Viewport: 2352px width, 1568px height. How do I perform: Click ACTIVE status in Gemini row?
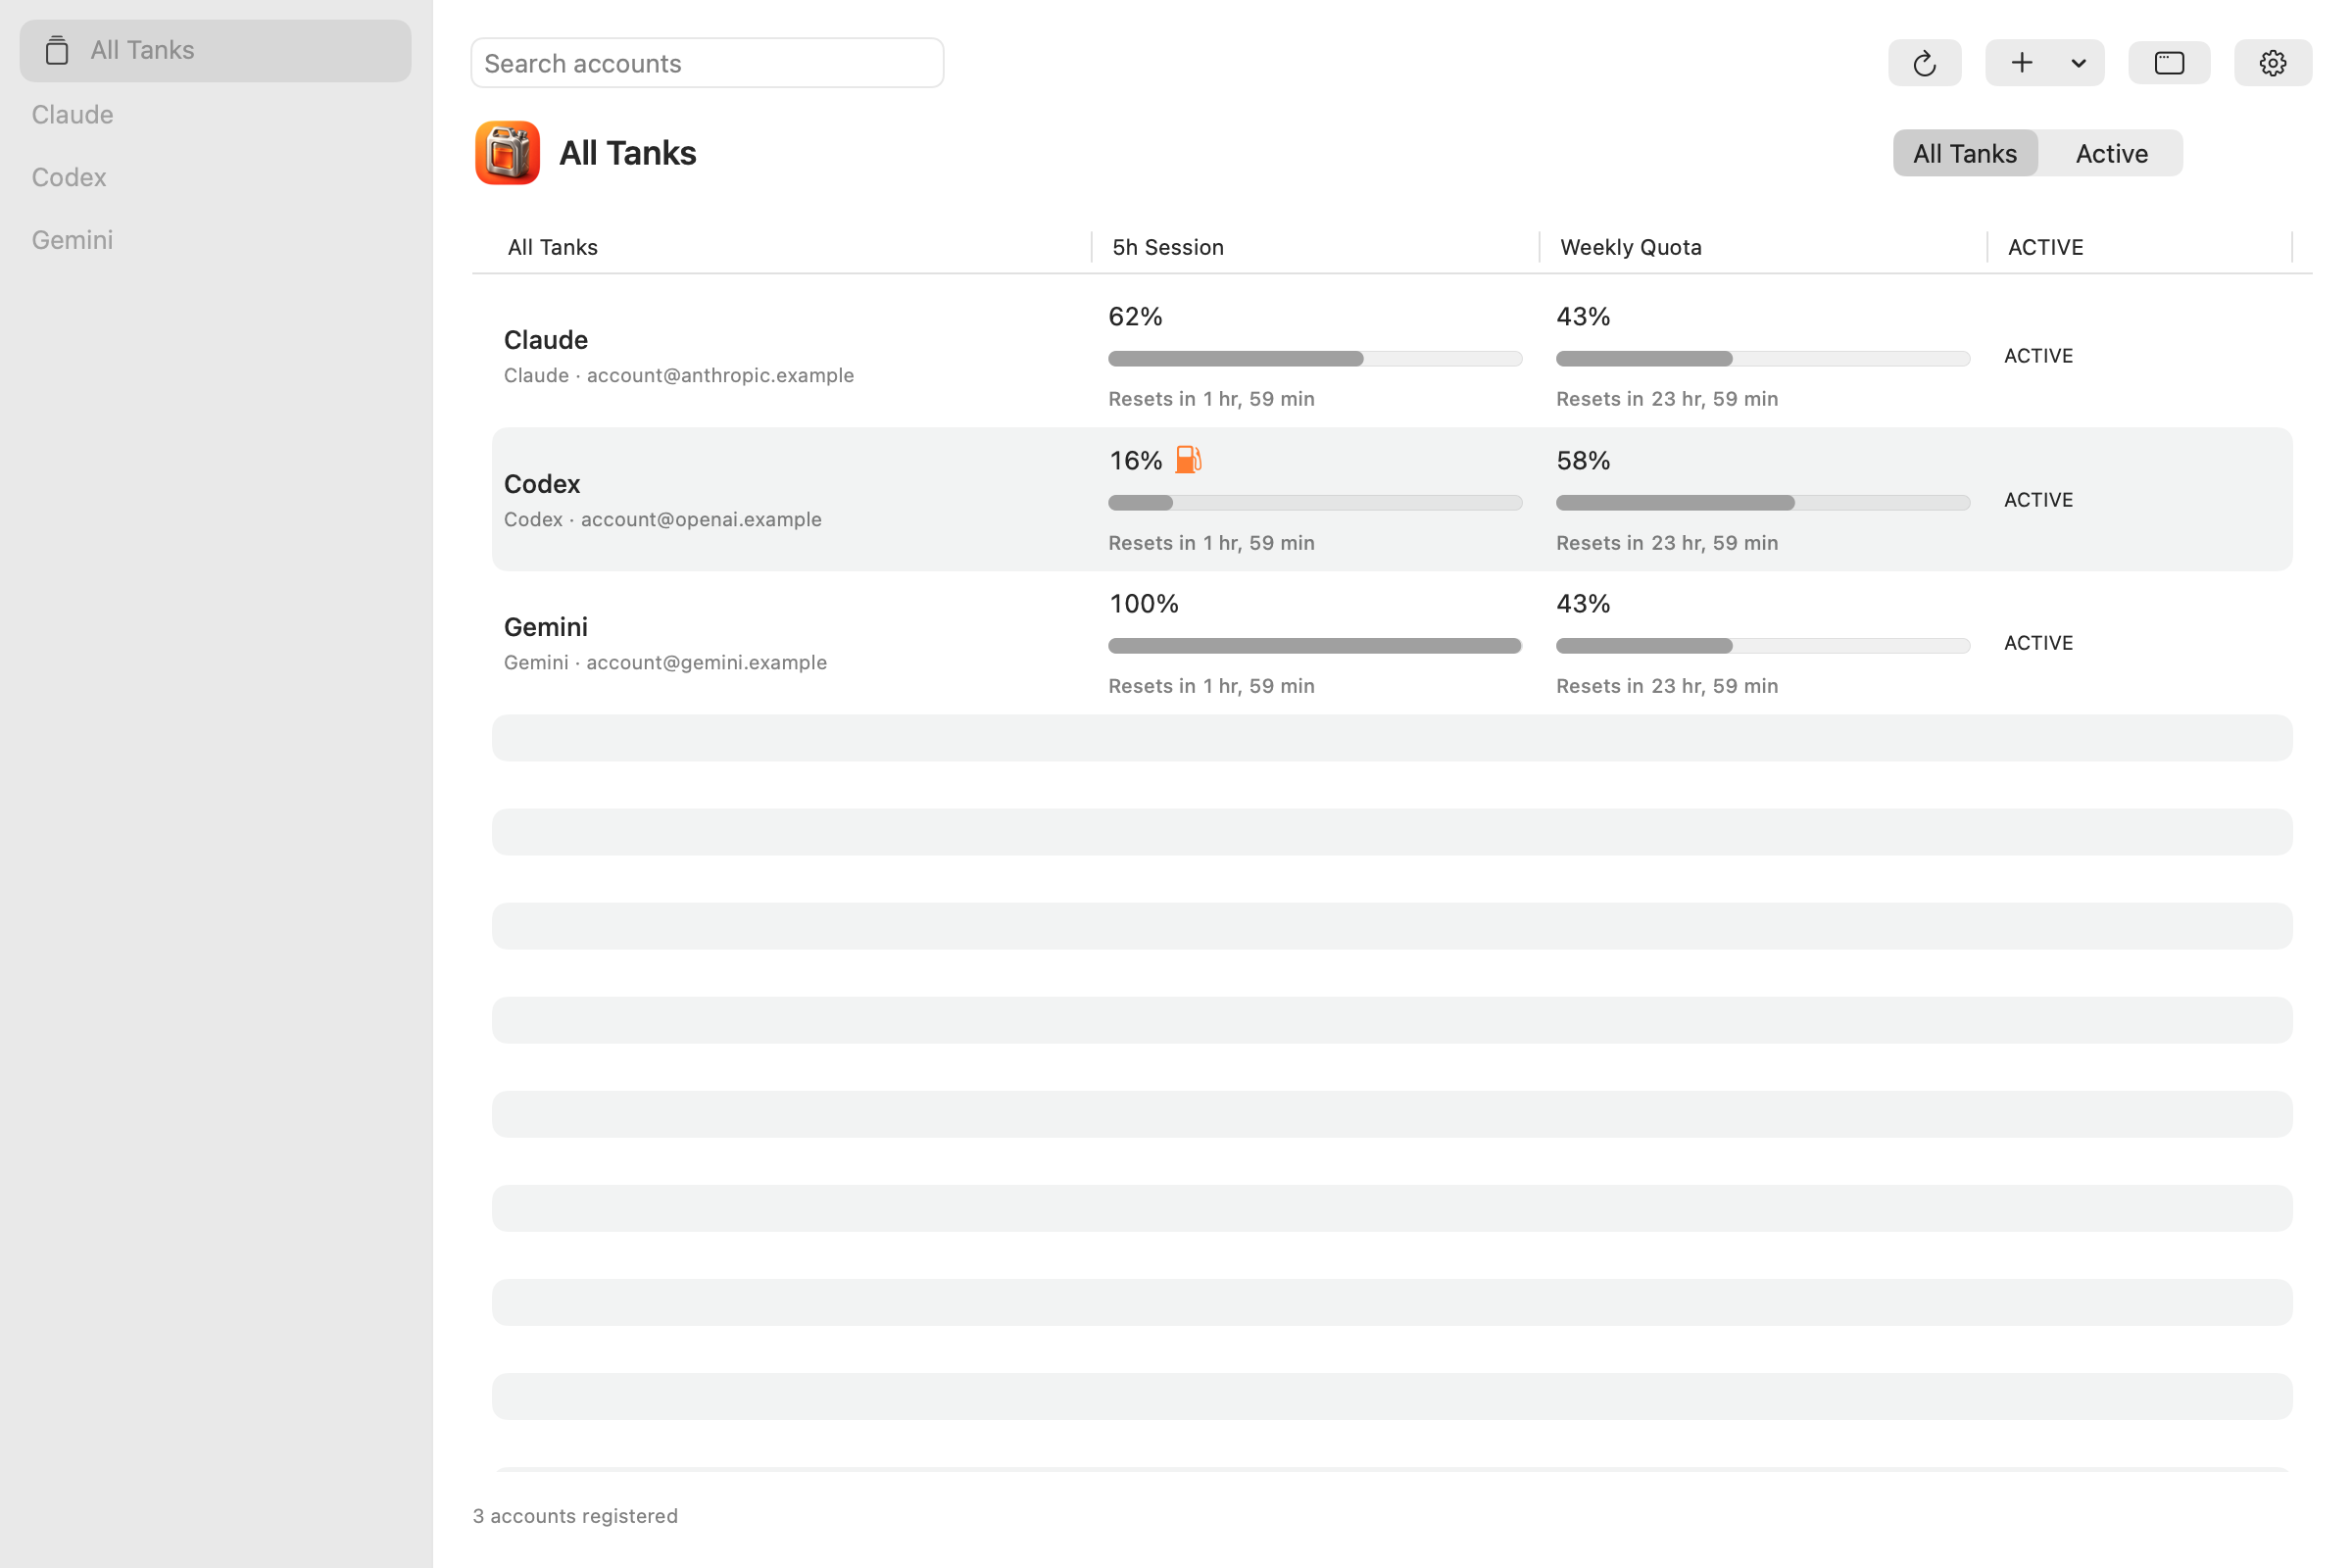coord(2038,643)
